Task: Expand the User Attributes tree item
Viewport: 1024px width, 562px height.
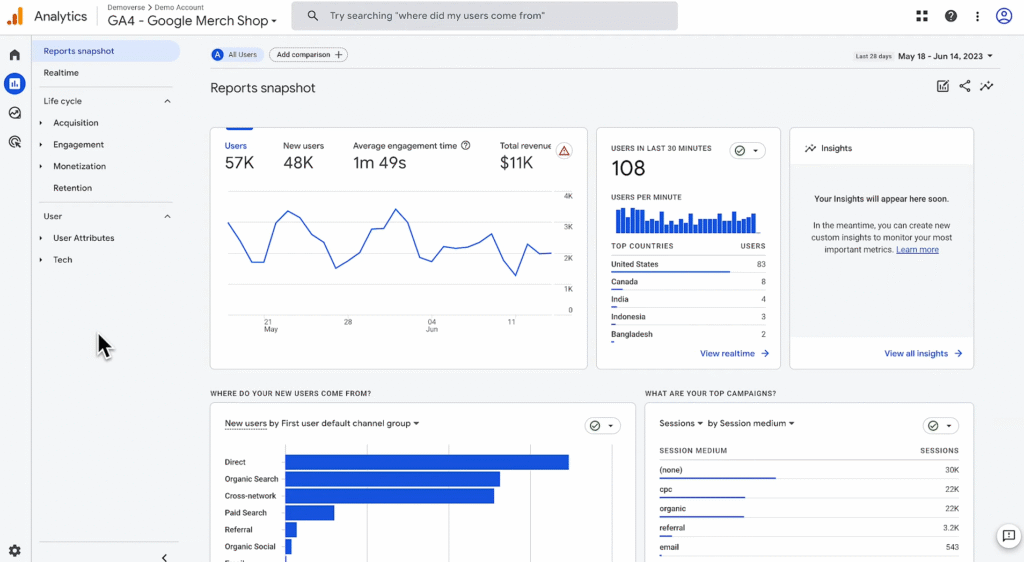Action: (40, 238)
